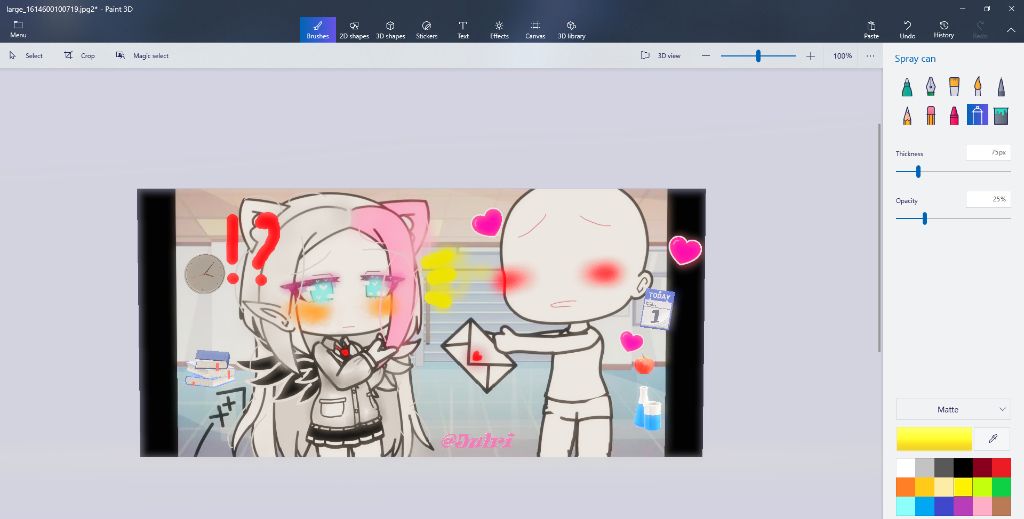This screenshot has height=519, width=1024.
Task: Select the Pixel pen brush
Action: tap(1001, 86)
